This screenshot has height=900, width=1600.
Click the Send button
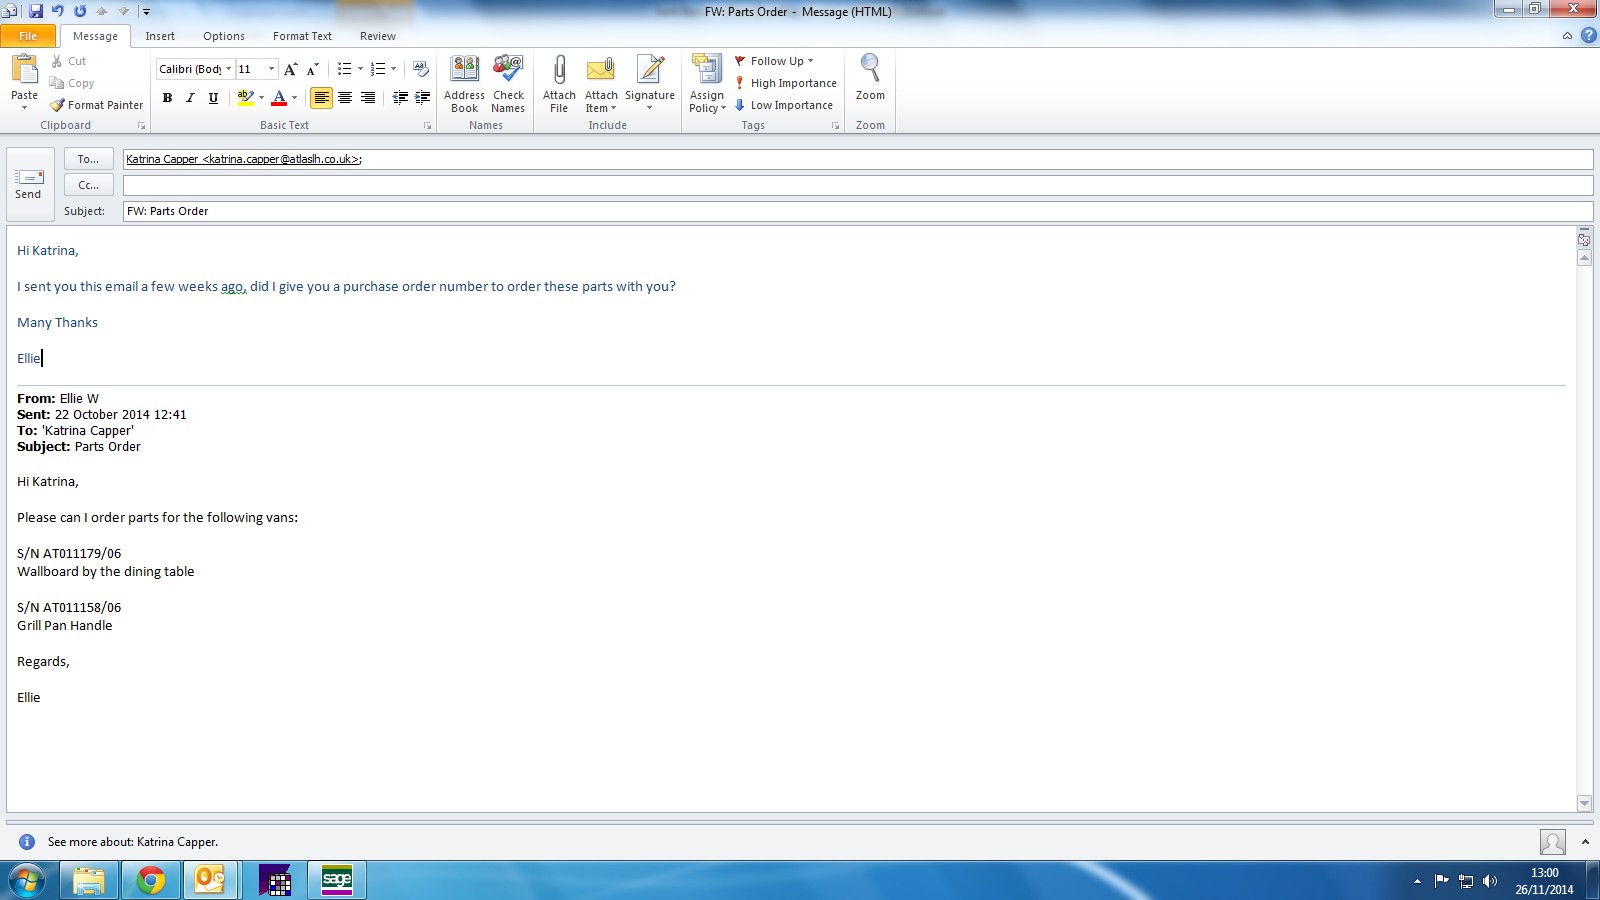point(29,184)
